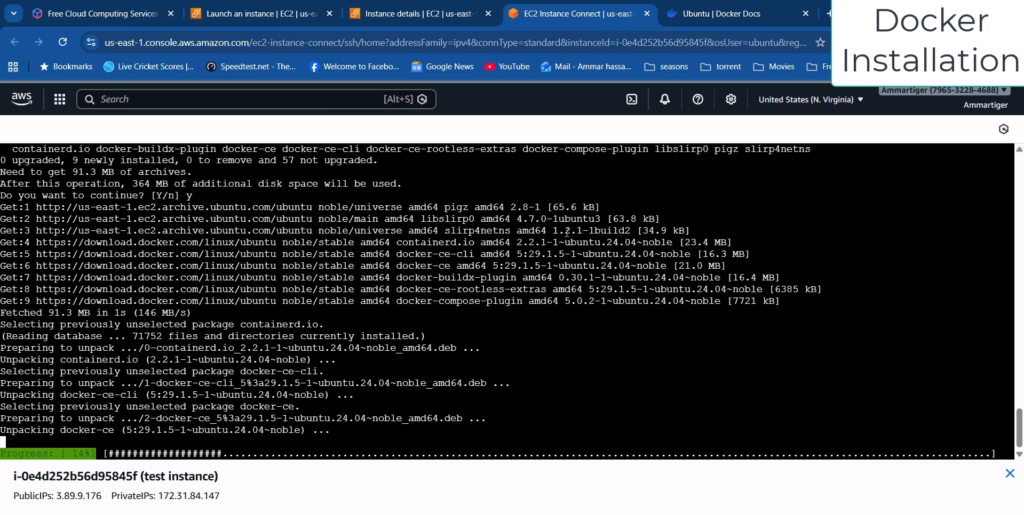Open the Google News bookmark

point(442,67)
